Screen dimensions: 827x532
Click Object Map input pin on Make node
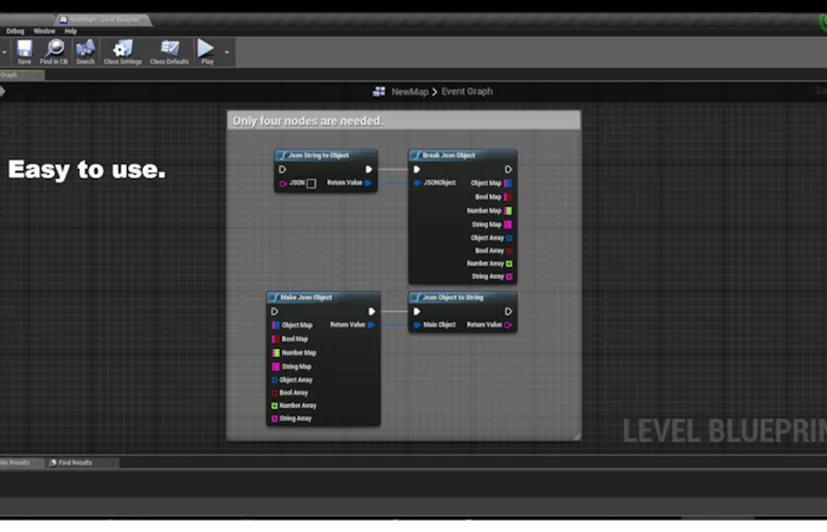tap(275, 325)
